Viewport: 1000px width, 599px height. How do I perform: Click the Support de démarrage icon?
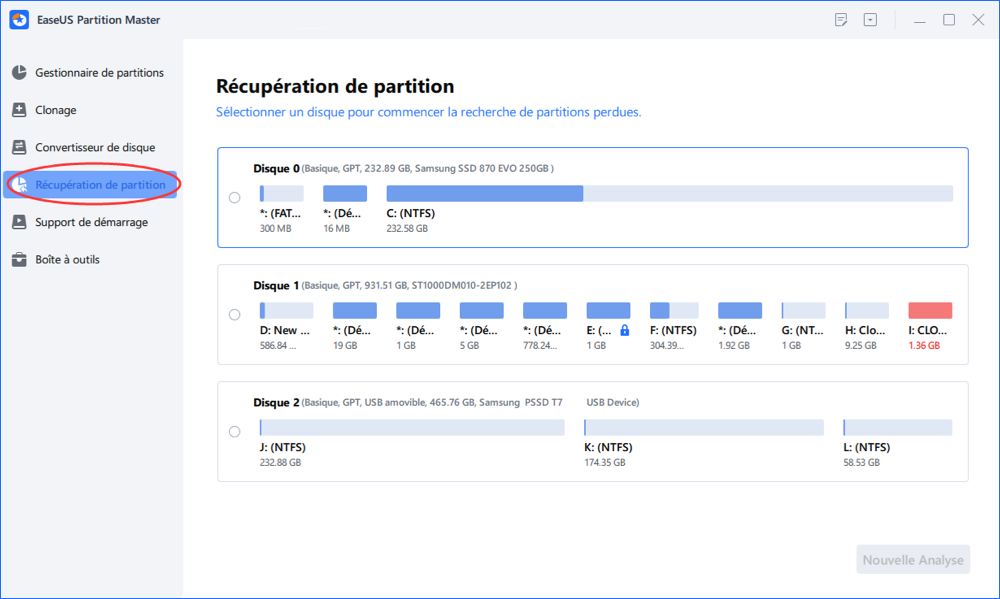pyautogui.click(x=19, y=222)
